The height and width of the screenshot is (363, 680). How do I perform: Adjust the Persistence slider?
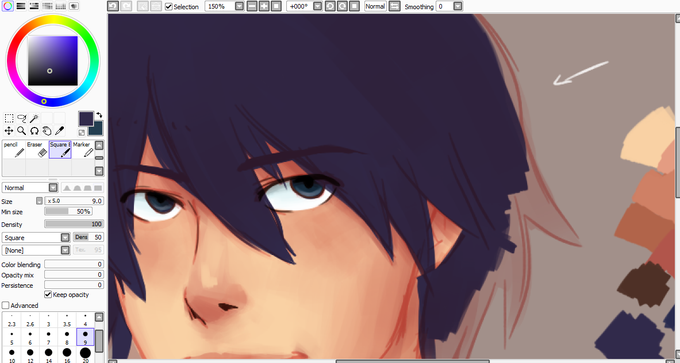click(74, 285)
